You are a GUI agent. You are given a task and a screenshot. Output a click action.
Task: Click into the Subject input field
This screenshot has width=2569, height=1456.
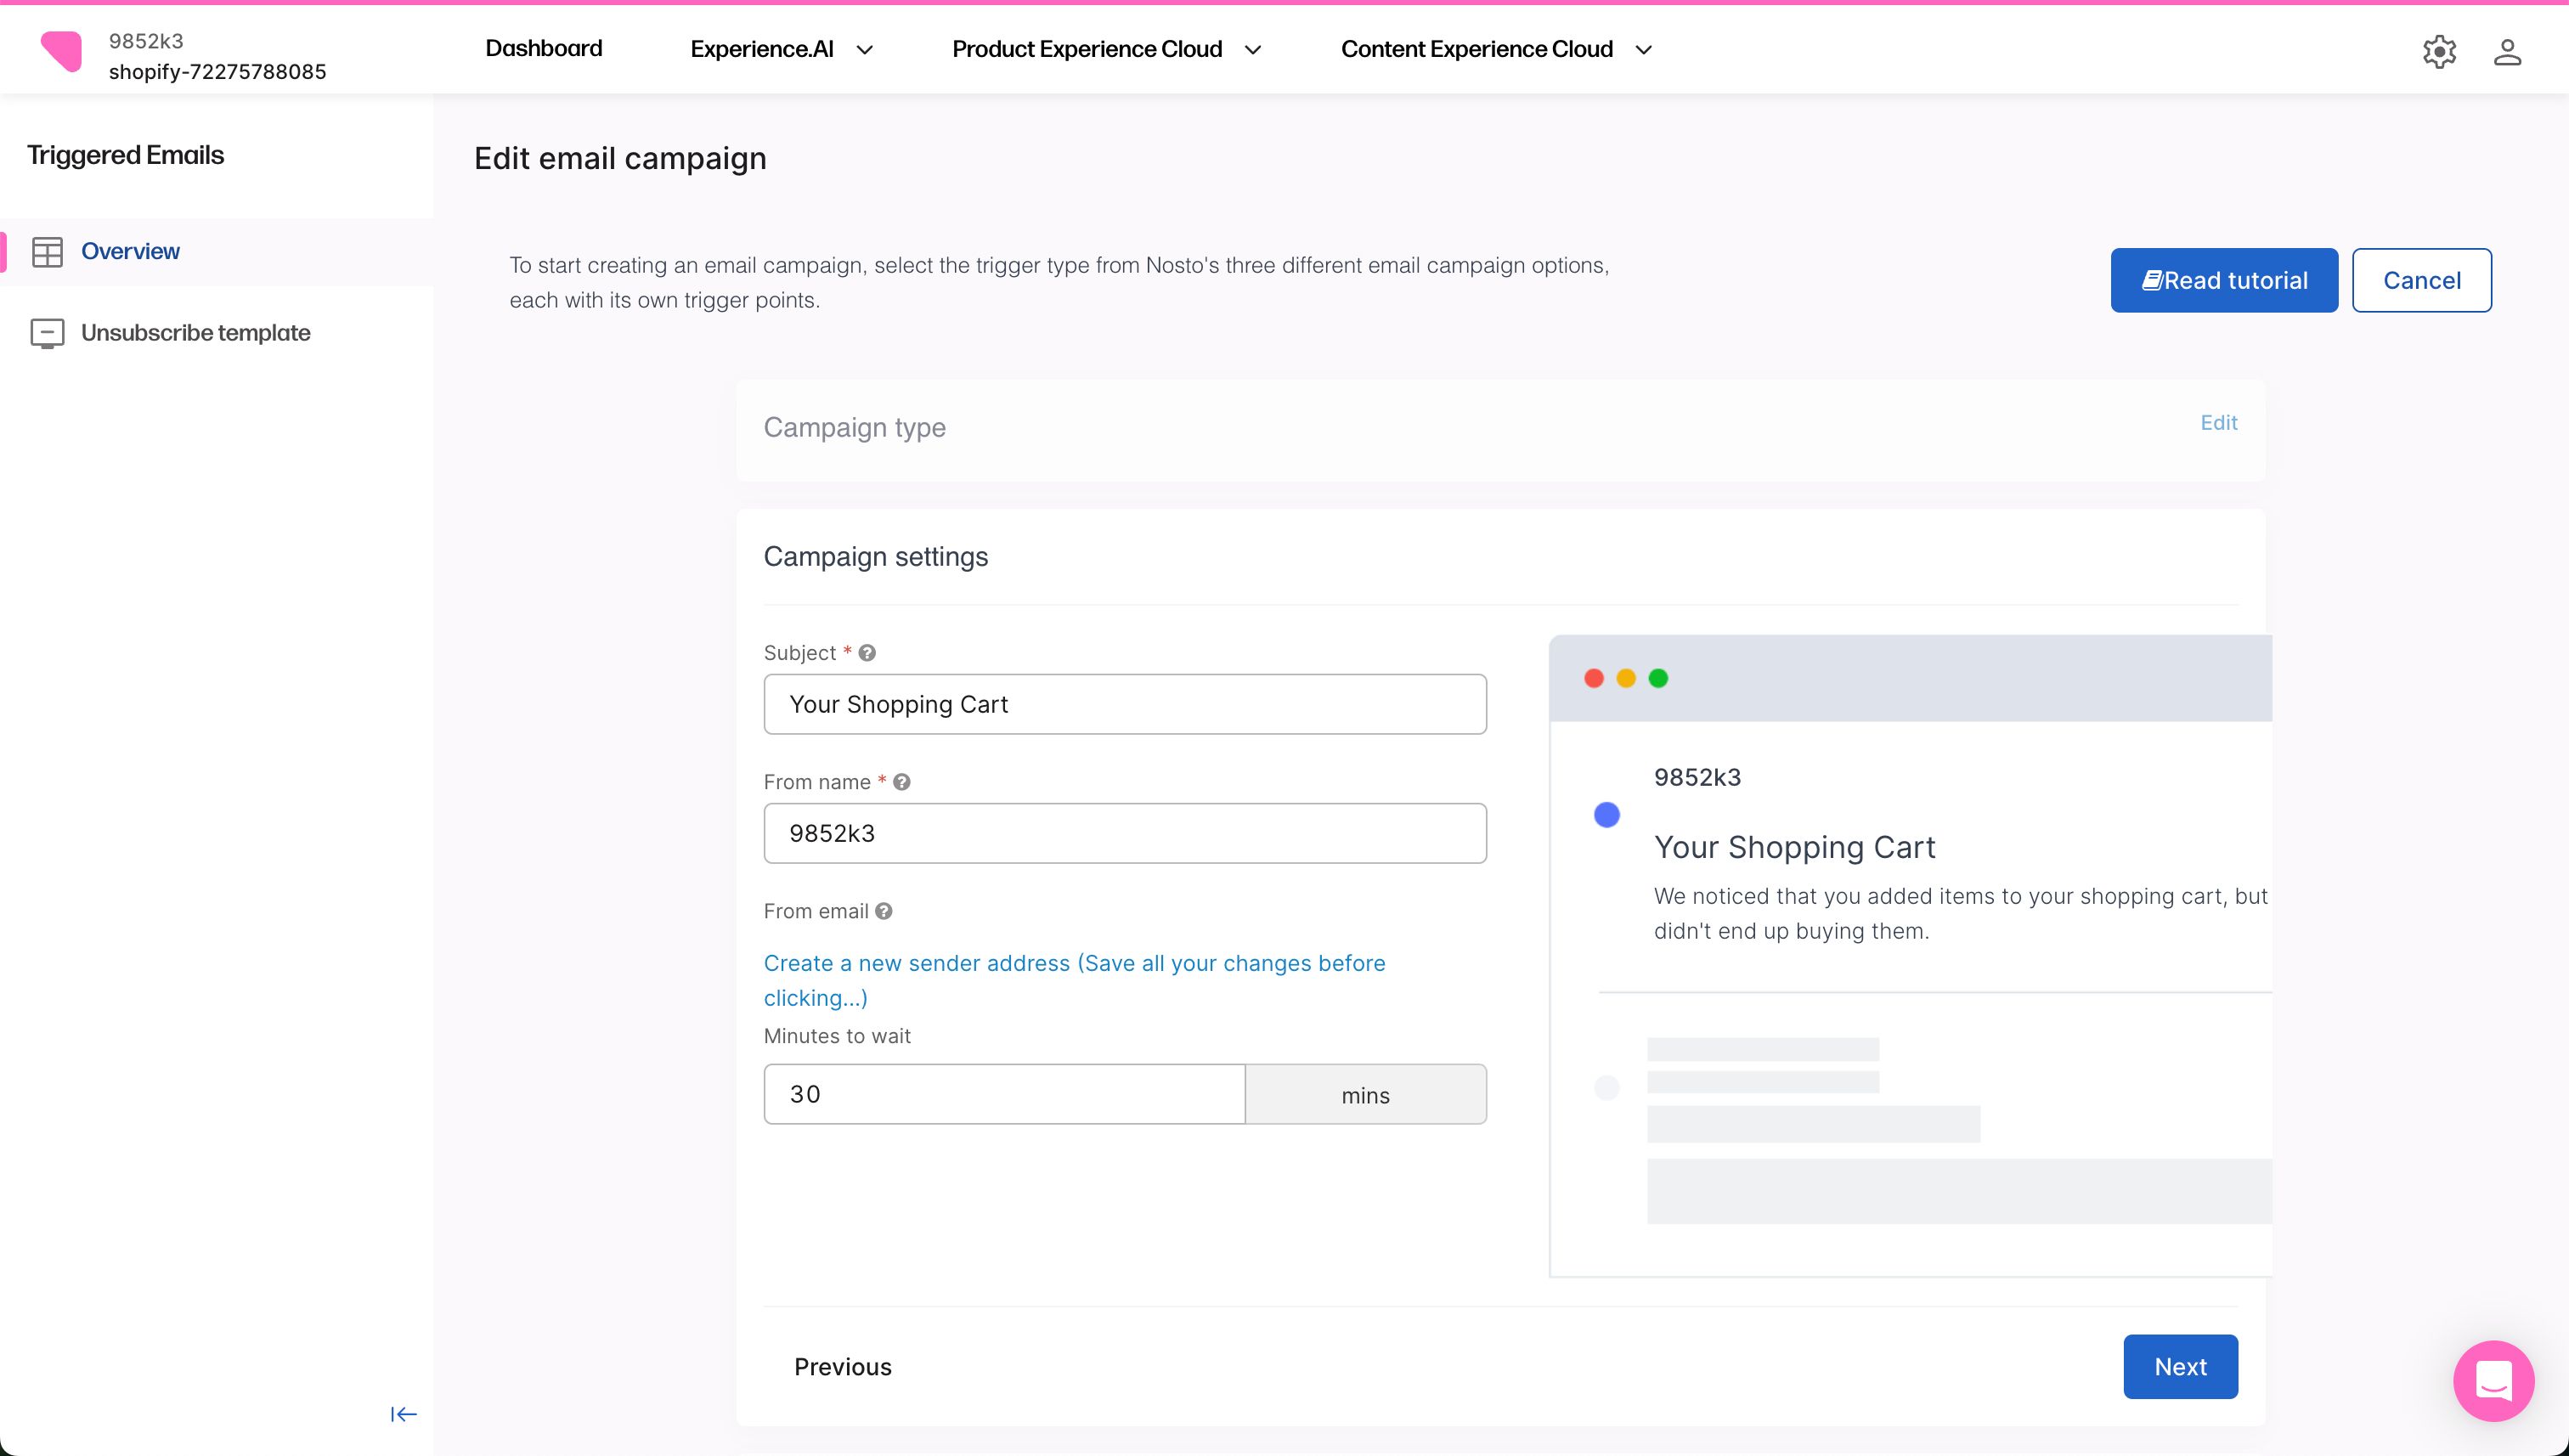coord(1124,704)
